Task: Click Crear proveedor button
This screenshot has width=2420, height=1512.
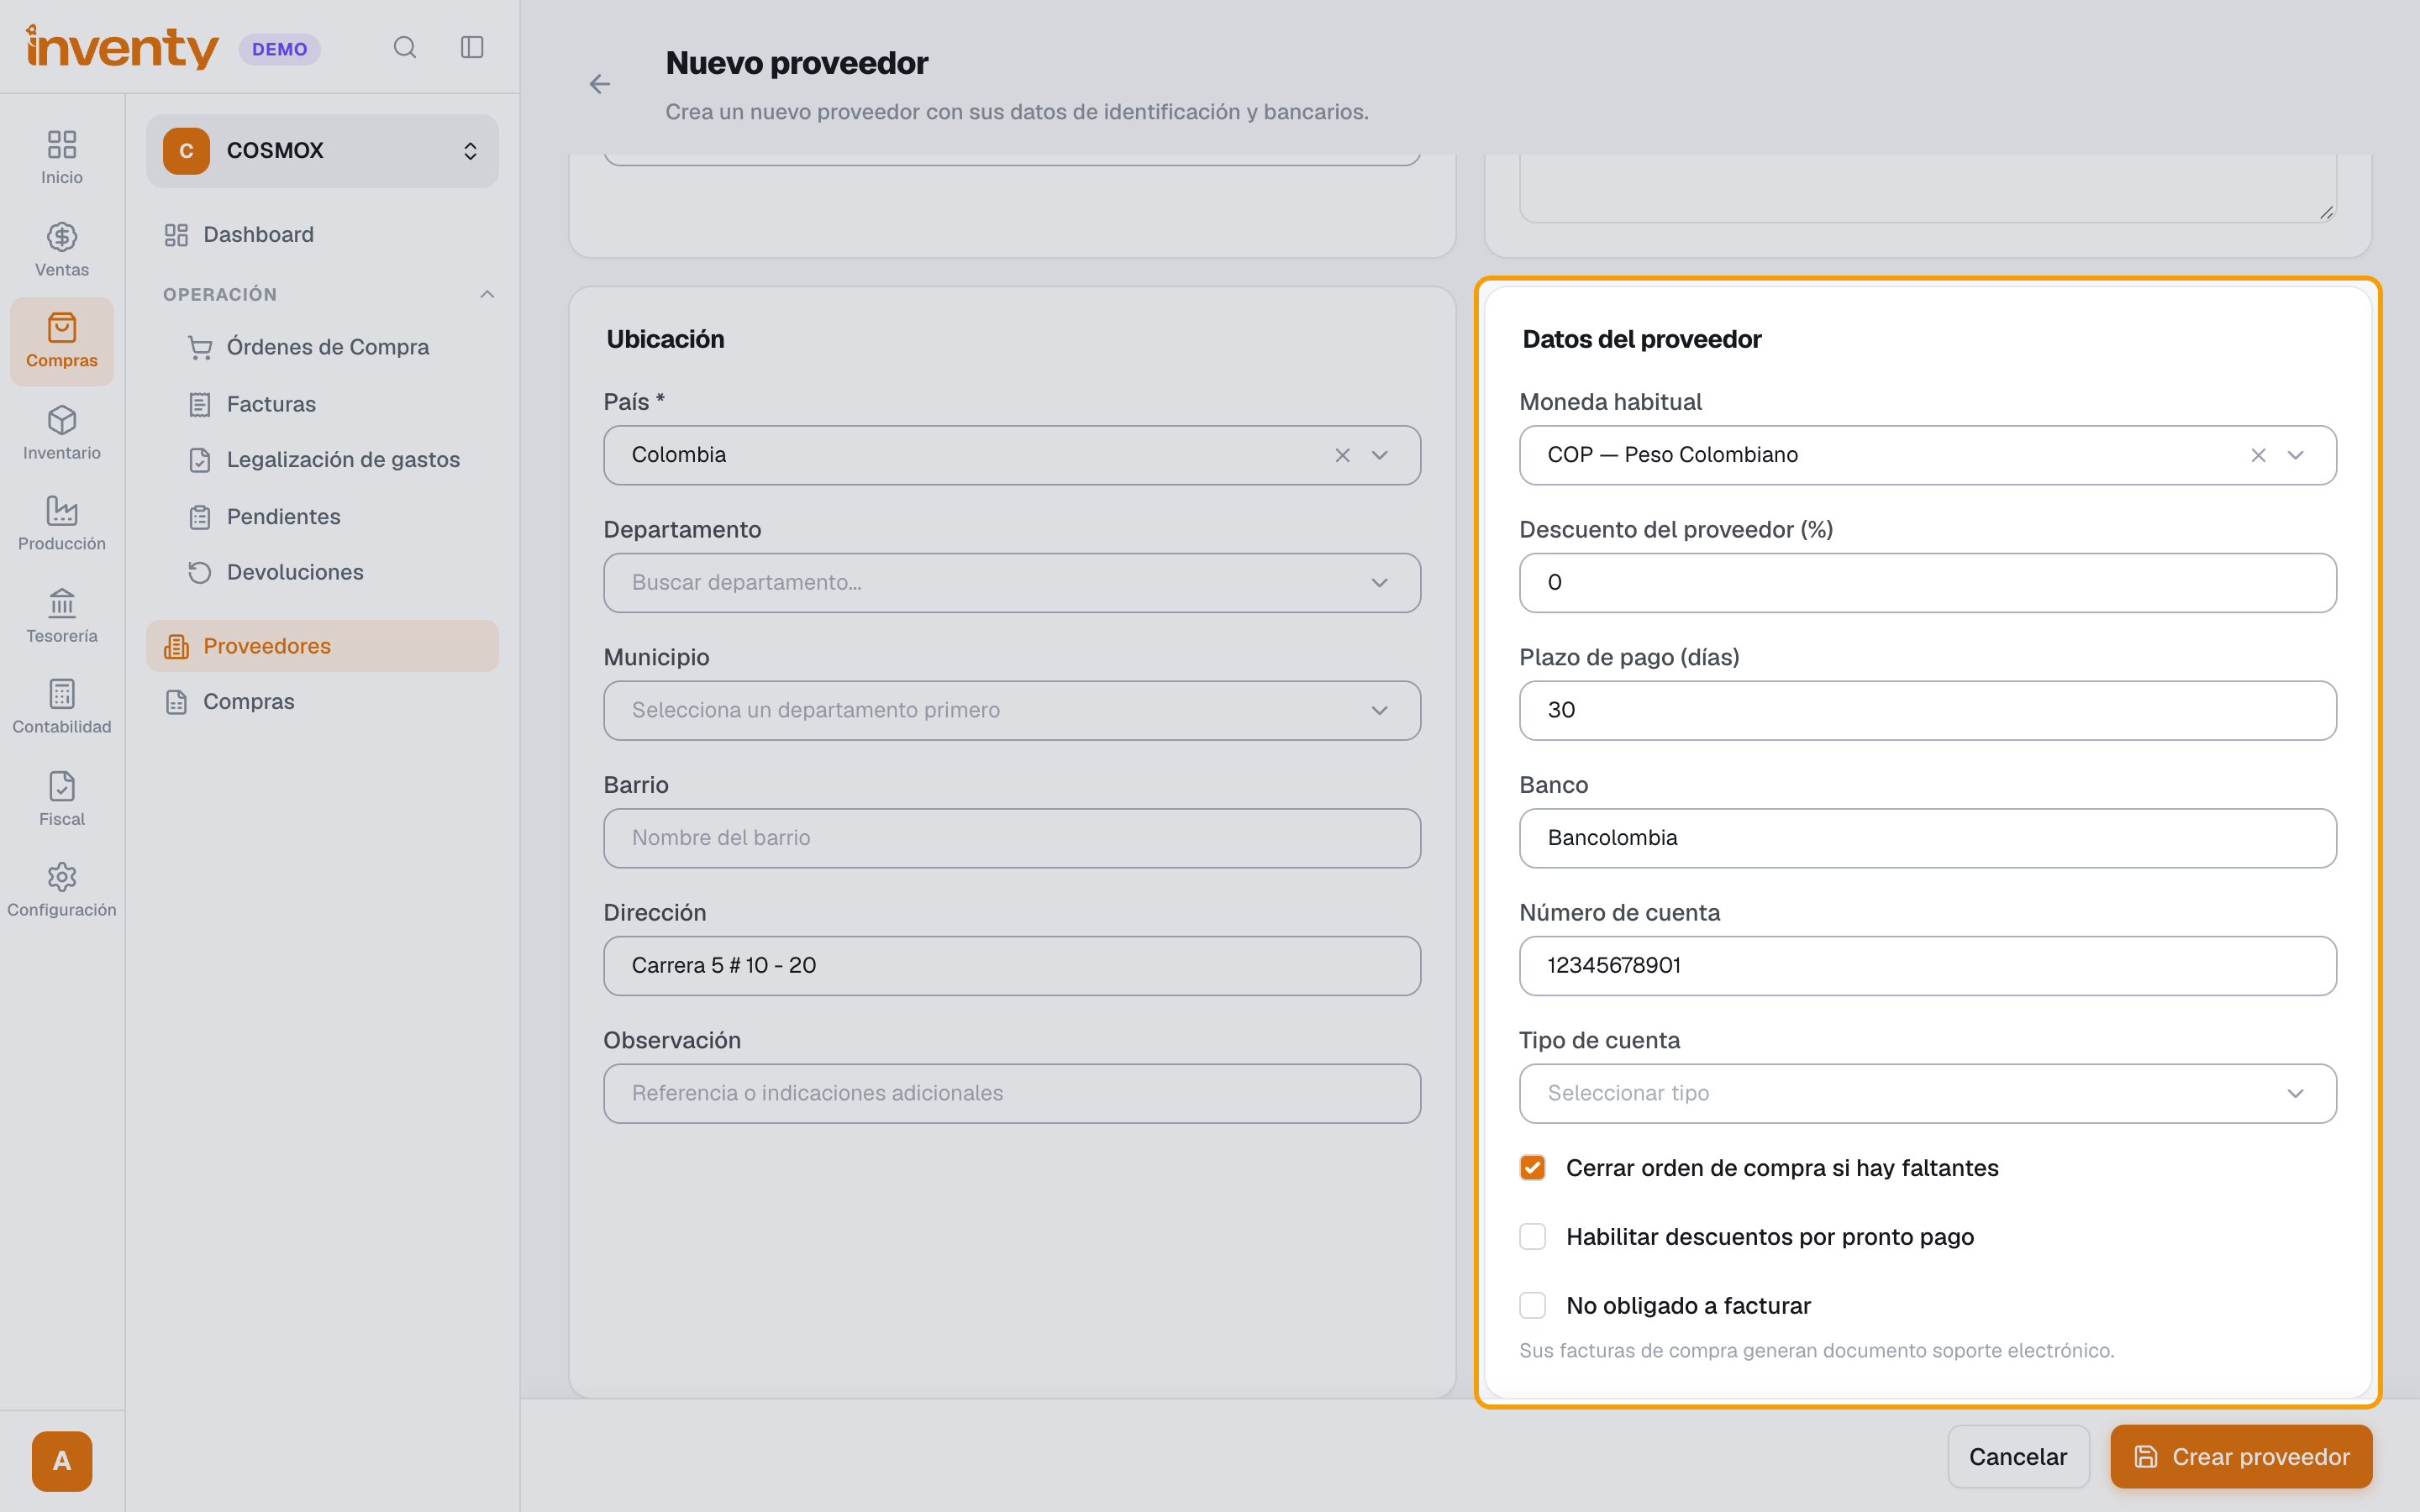Action: coord(2241,1456)
